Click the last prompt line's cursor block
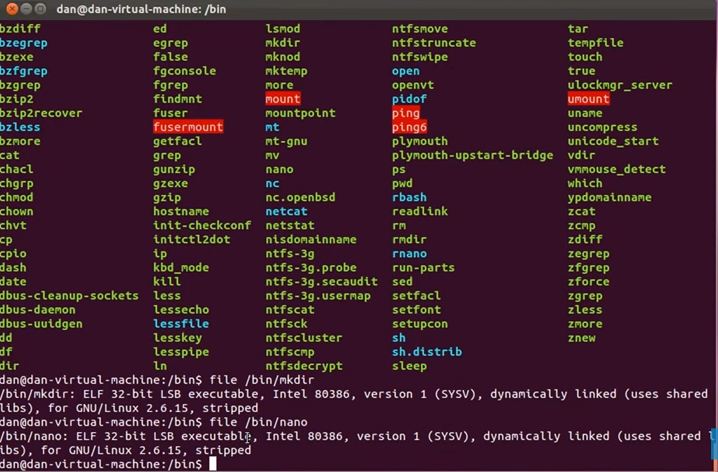The width and height of the screenshot is (718, 472). click(x=212, y=464)
